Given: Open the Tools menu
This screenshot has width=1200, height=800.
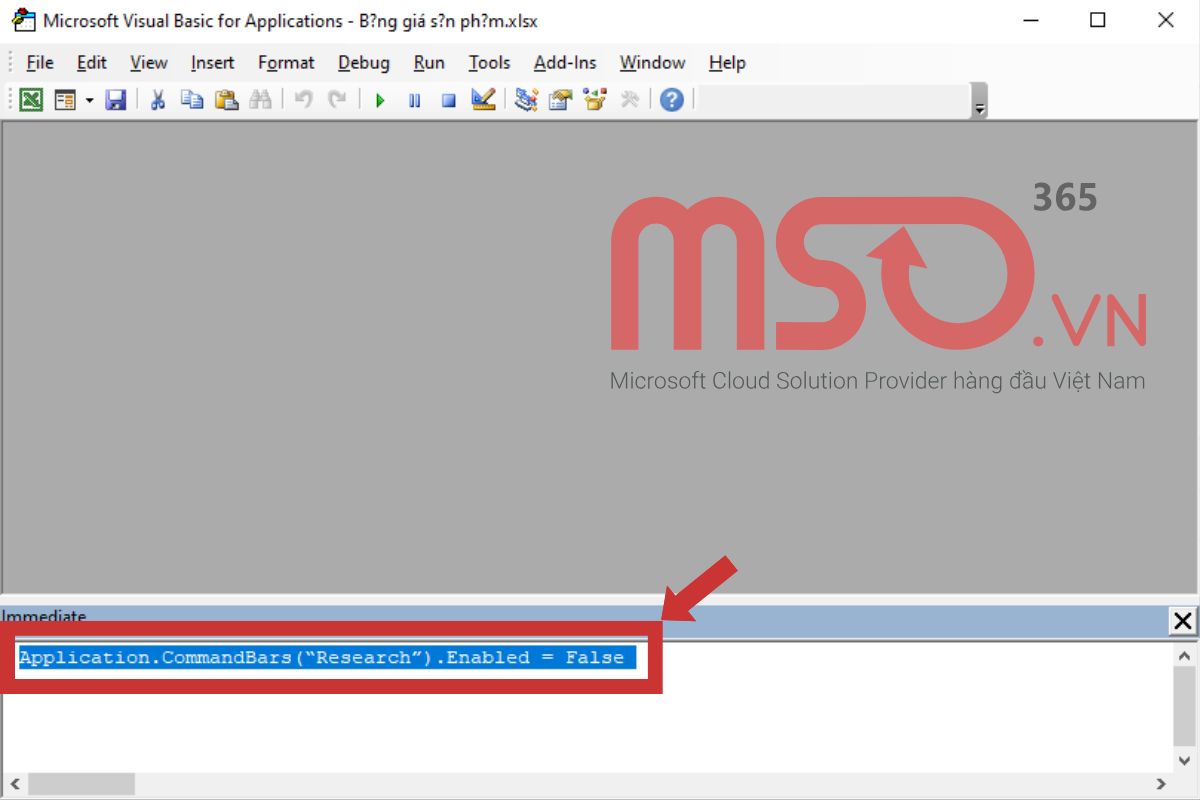Looking at the screenshot, I should click(x=490, y=62).
